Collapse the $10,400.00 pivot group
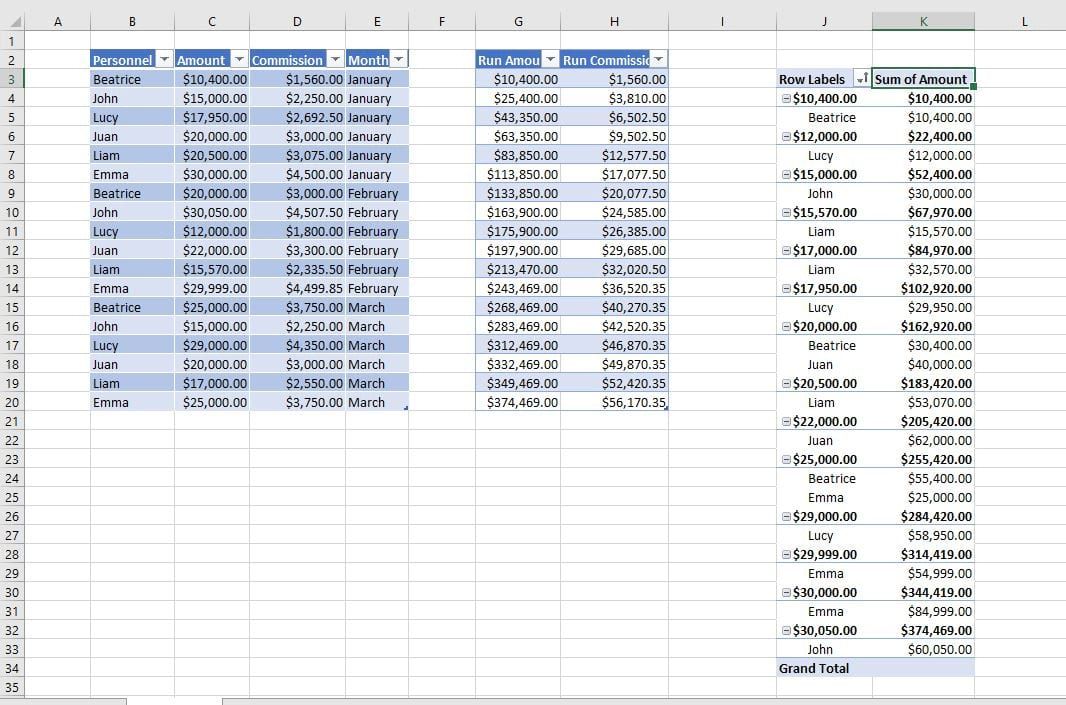The width and height of the screenshot is (1066, 705). click(784, 98)
